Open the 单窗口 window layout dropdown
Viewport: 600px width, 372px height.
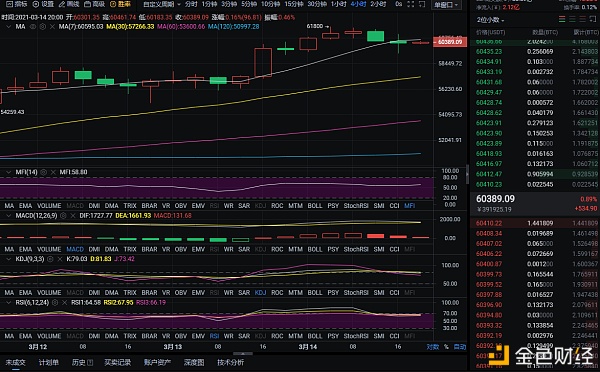click(x=446, y=5)
